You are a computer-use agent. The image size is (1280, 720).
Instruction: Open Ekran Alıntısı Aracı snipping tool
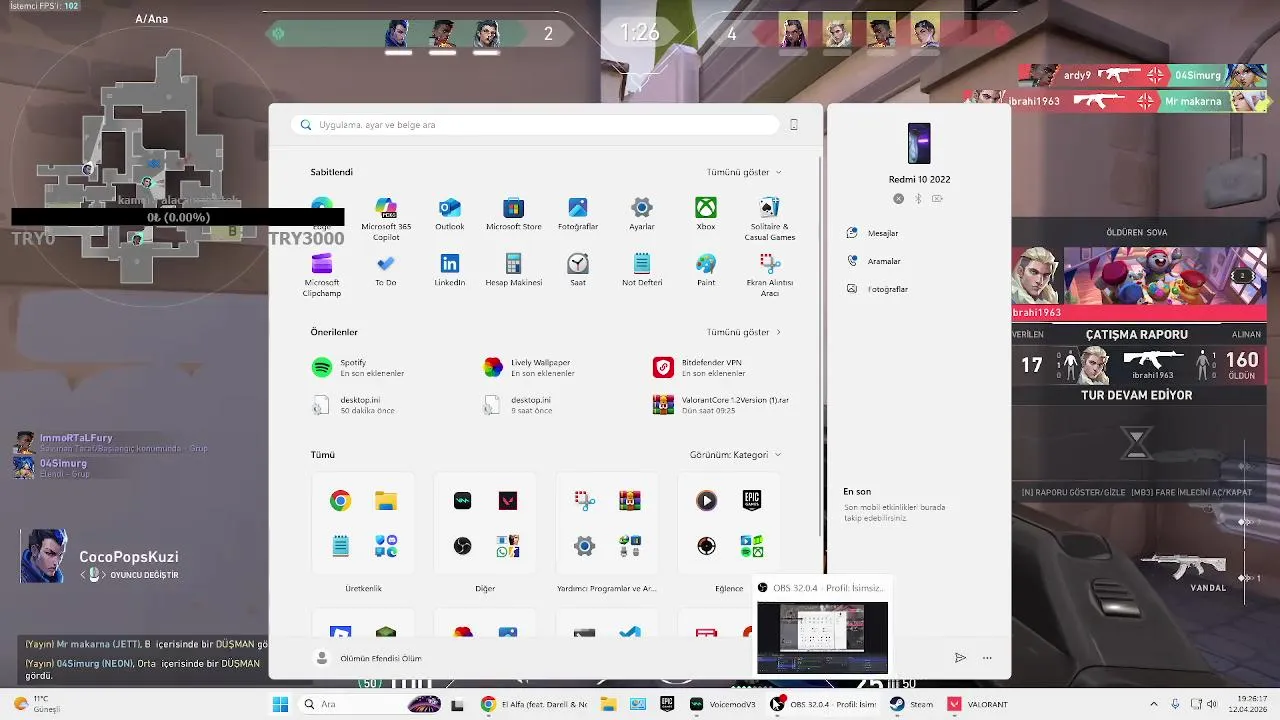point(770,274)
